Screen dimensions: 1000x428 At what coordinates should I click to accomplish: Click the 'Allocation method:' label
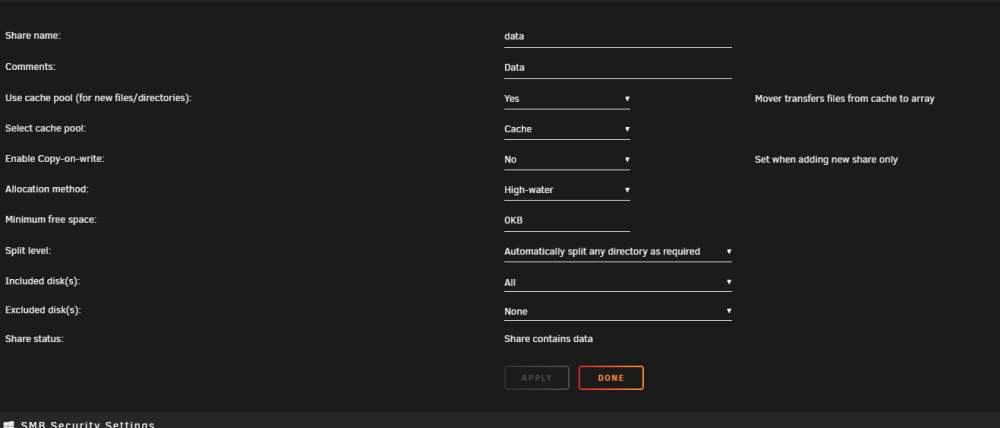point(47,189)
